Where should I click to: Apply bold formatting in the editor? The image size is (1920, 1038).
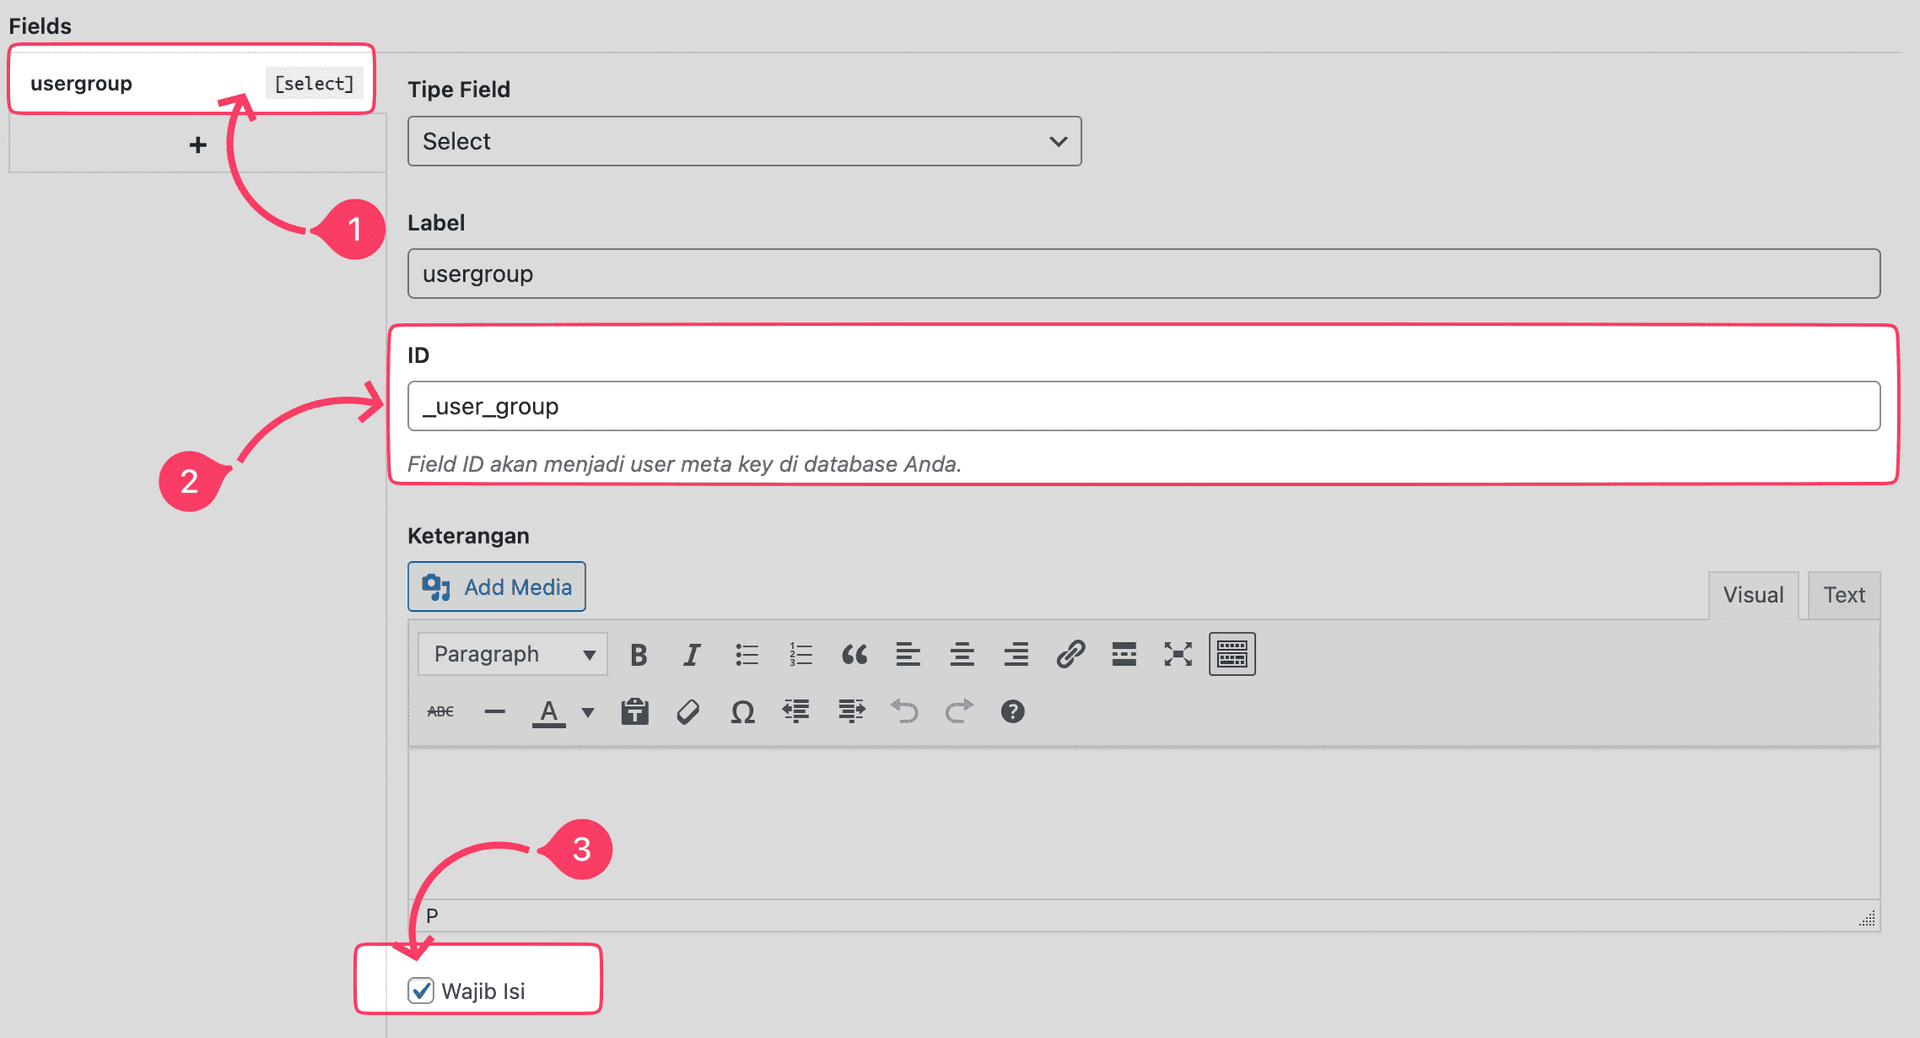click(x=638, y=654)
